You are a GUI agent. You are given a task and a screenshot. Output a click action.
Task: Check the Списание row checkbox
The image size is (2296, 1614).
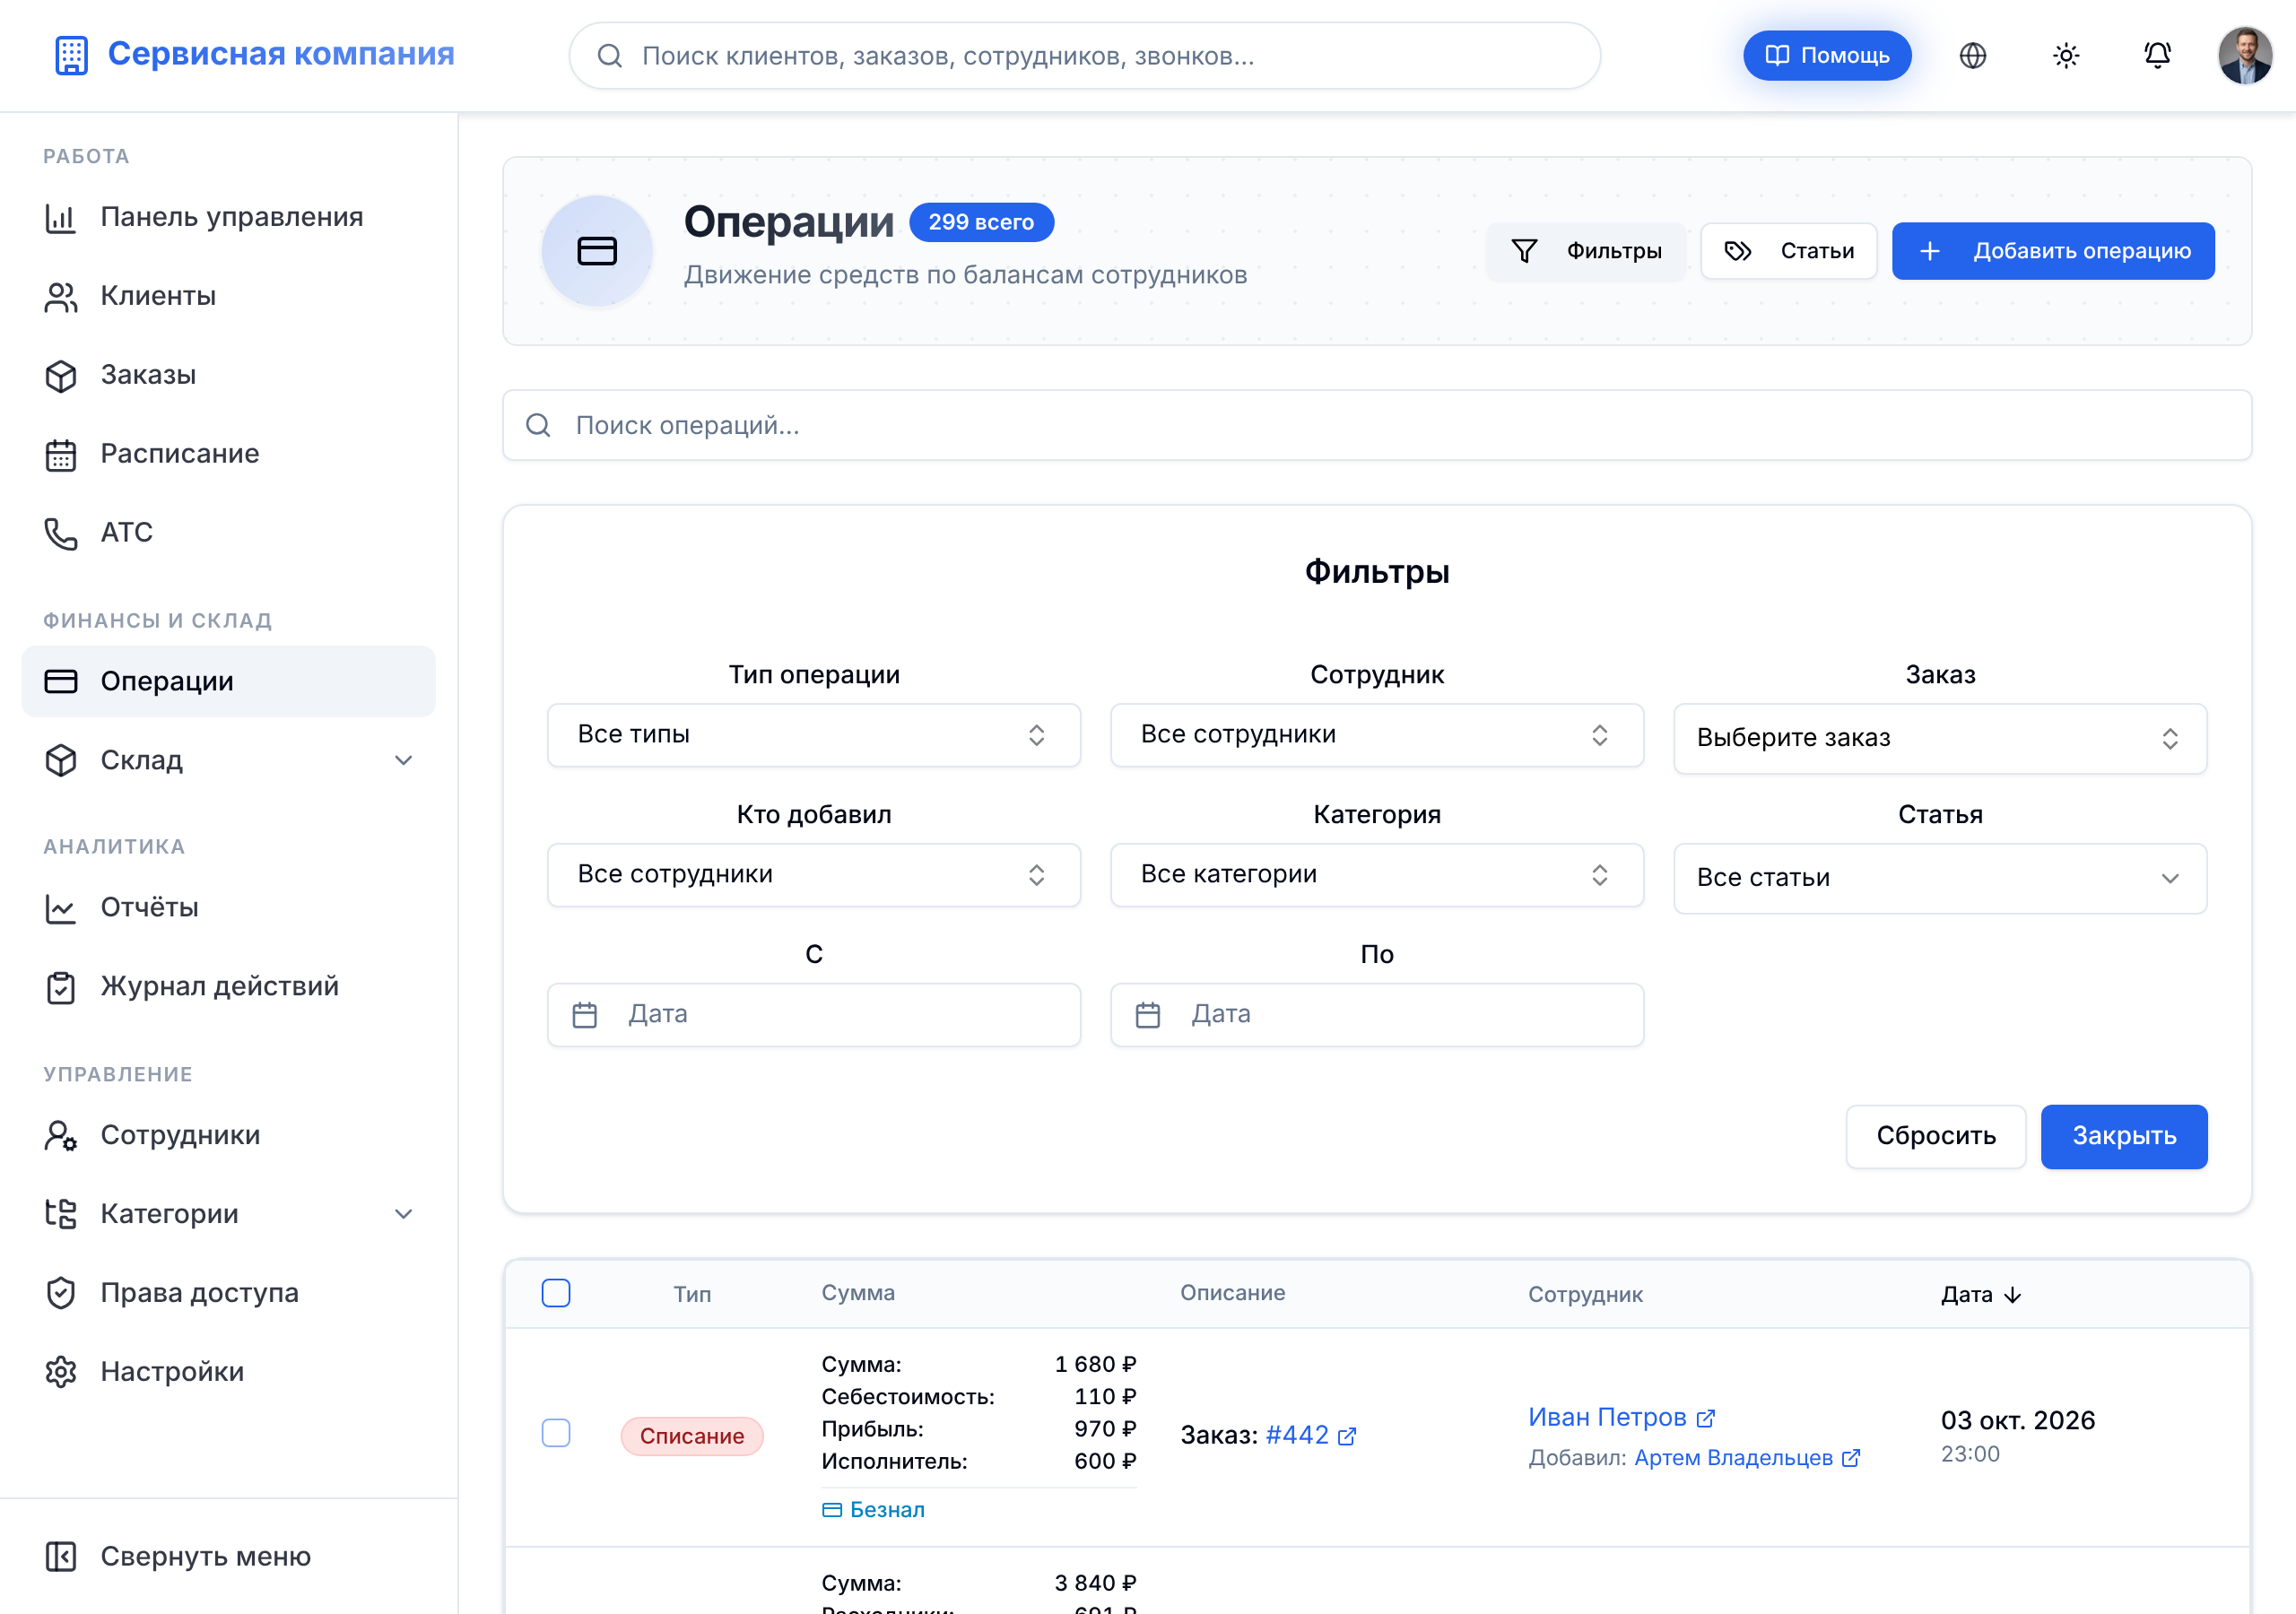[556, 1433]
